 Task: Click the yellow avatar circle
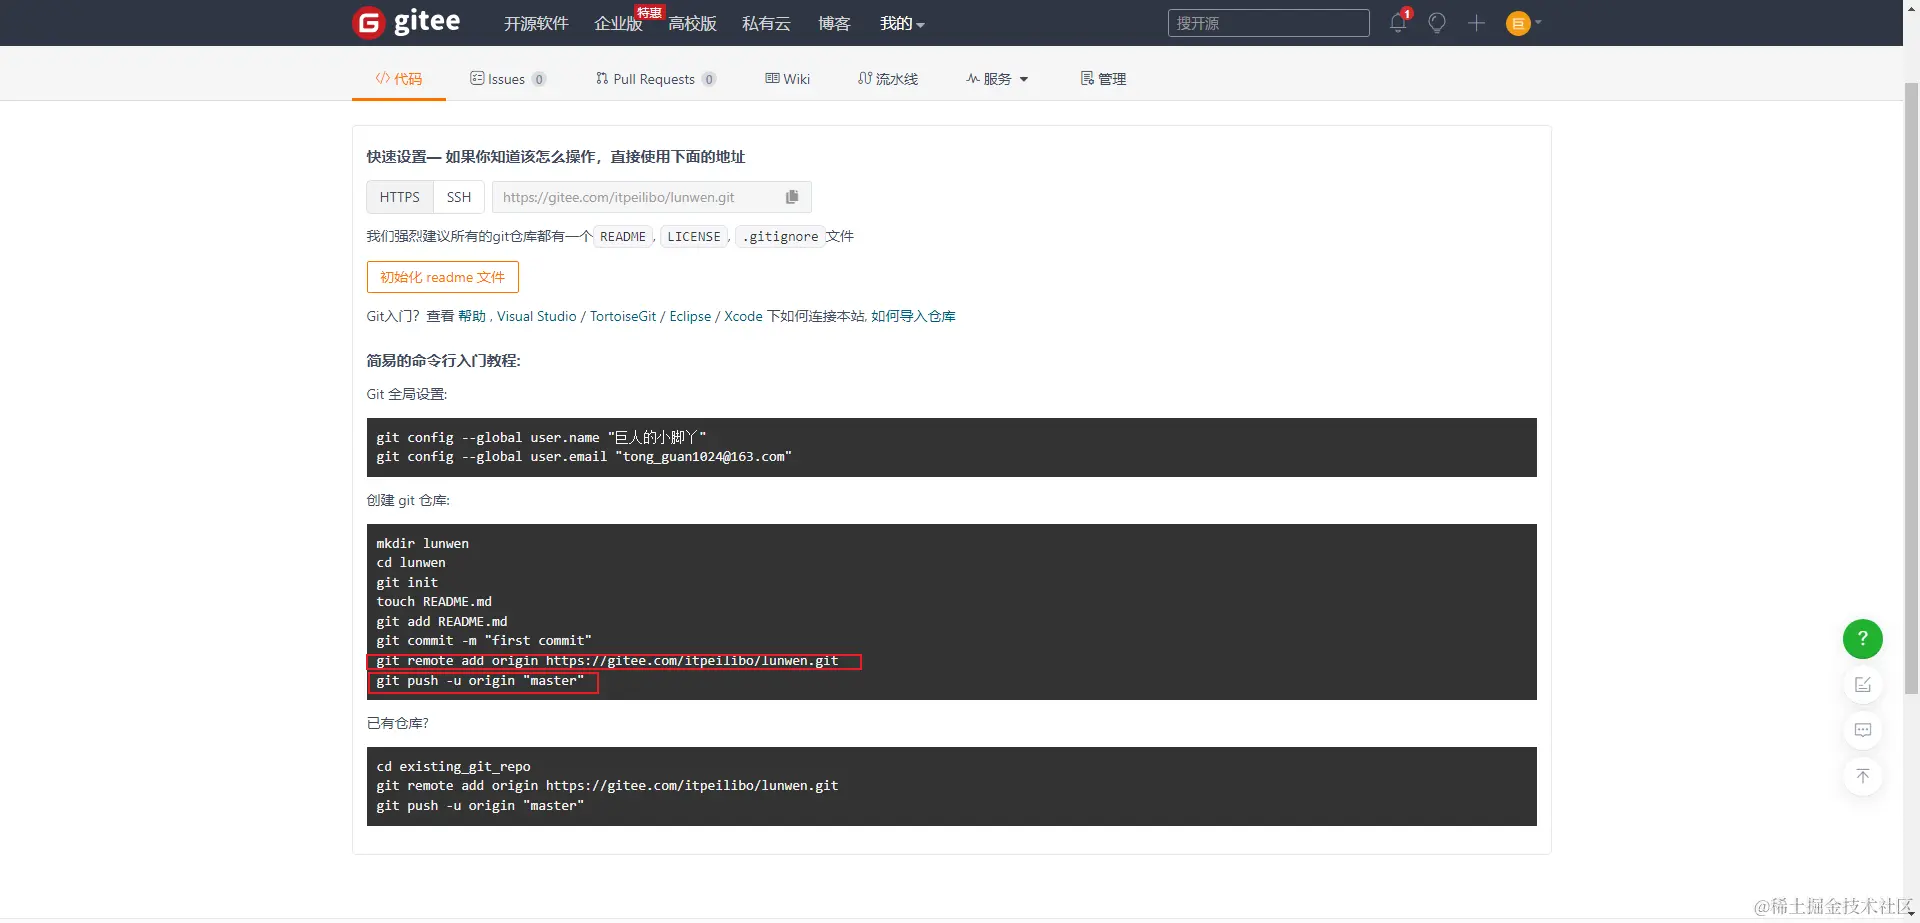coord(1516,23)
